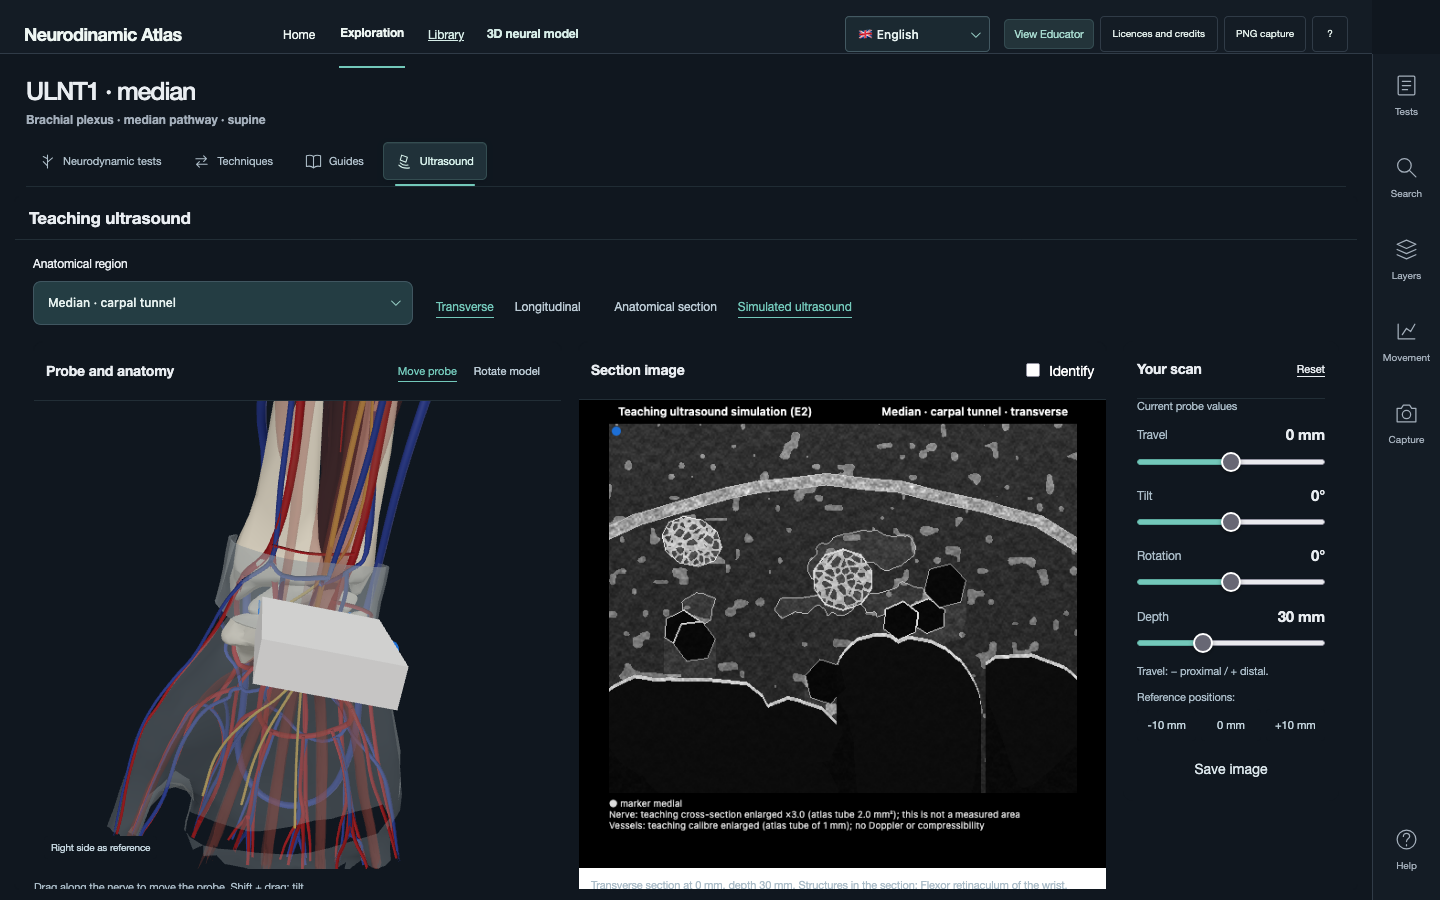Select the Longitudinal view option
Screen dimensions: 1440x900
(547, 307)
